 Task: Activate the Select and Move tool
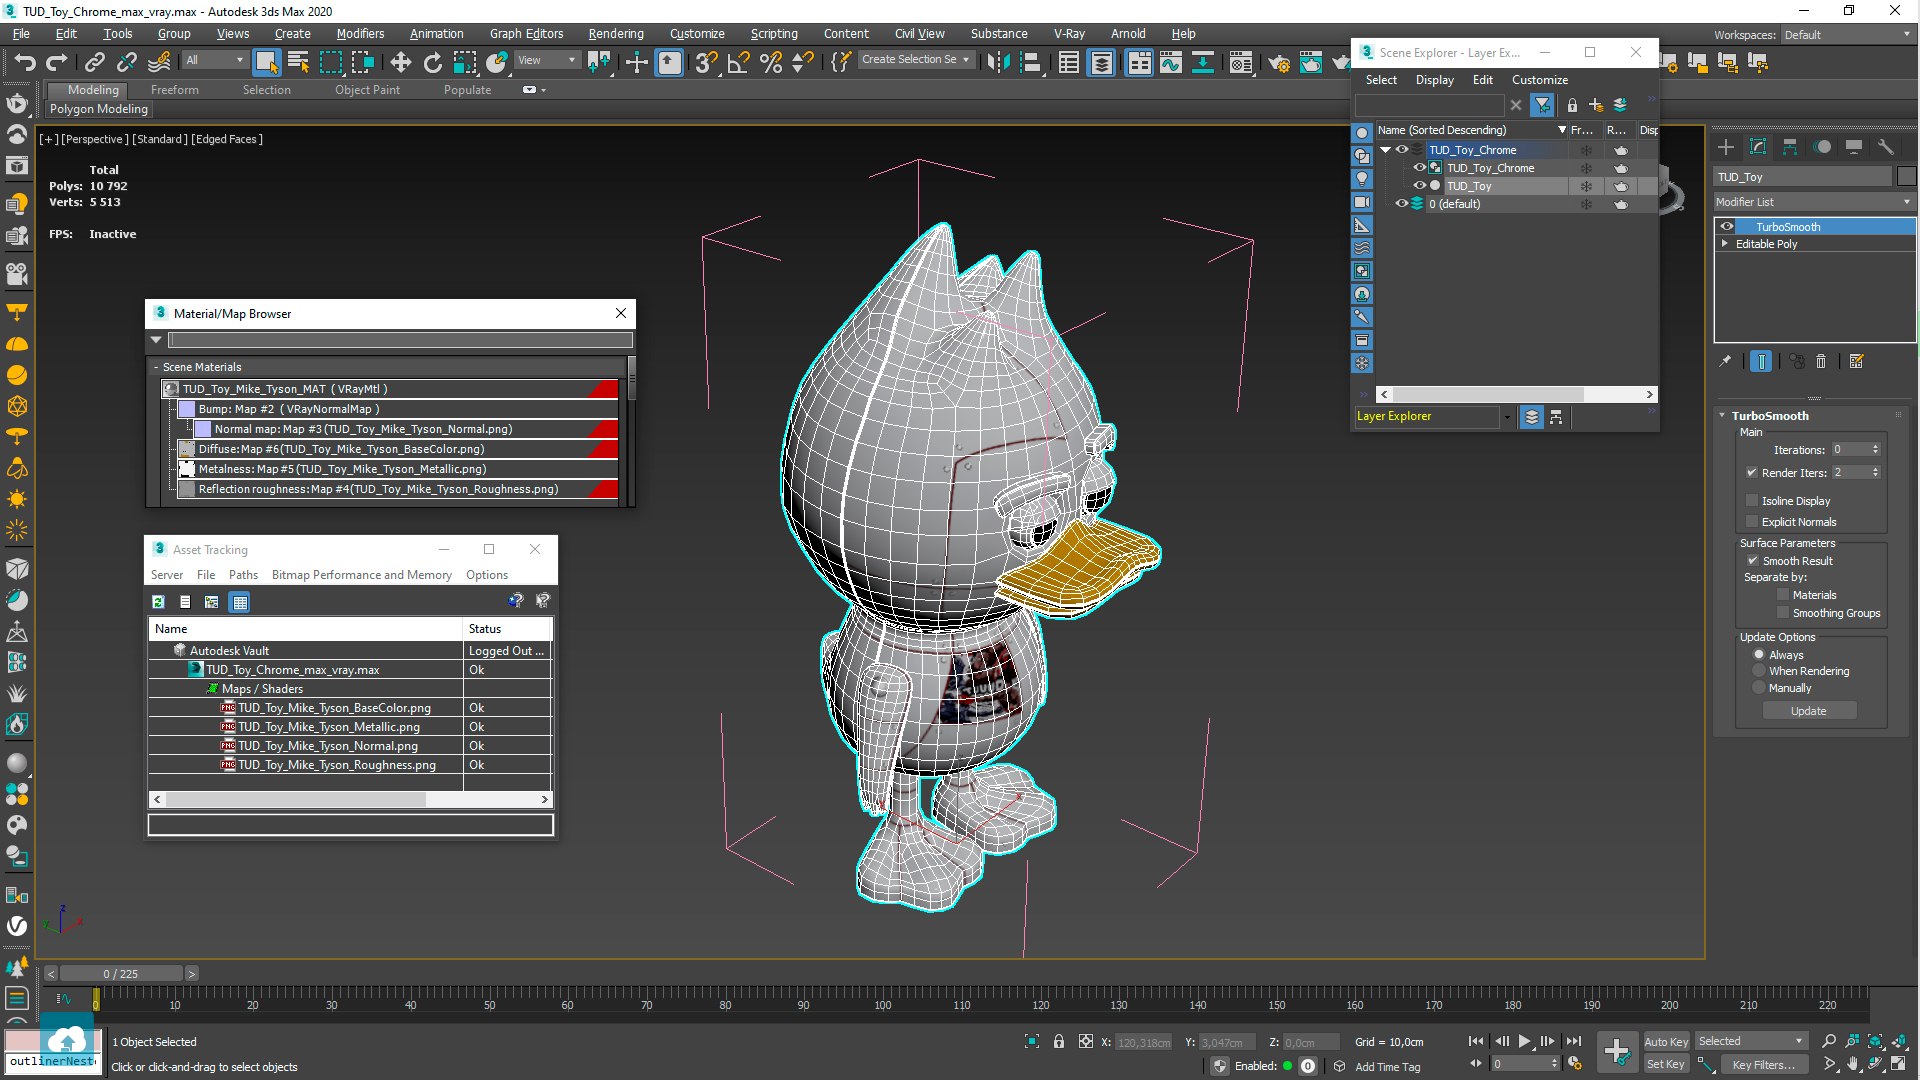(400, 63)
